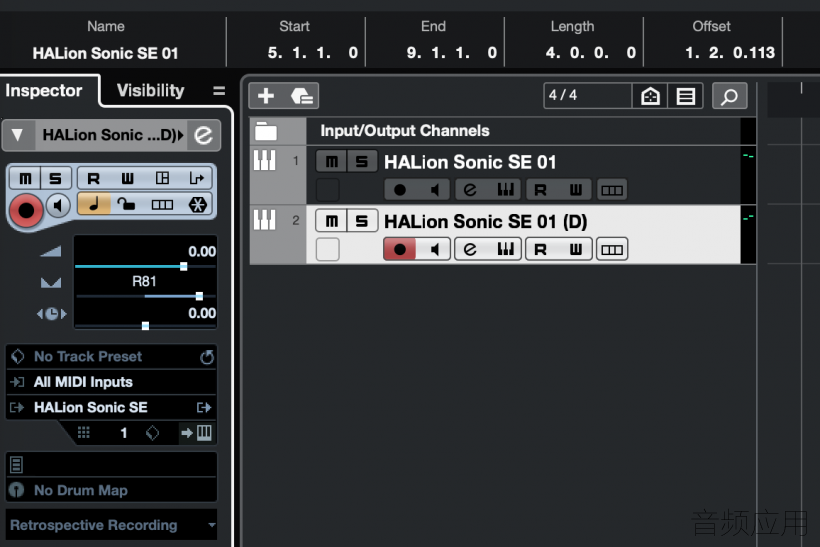Screen dimensions: 820x547
Task: Click HALion Sonic SE 01 name field in info line
Action: tap(106, 53)
